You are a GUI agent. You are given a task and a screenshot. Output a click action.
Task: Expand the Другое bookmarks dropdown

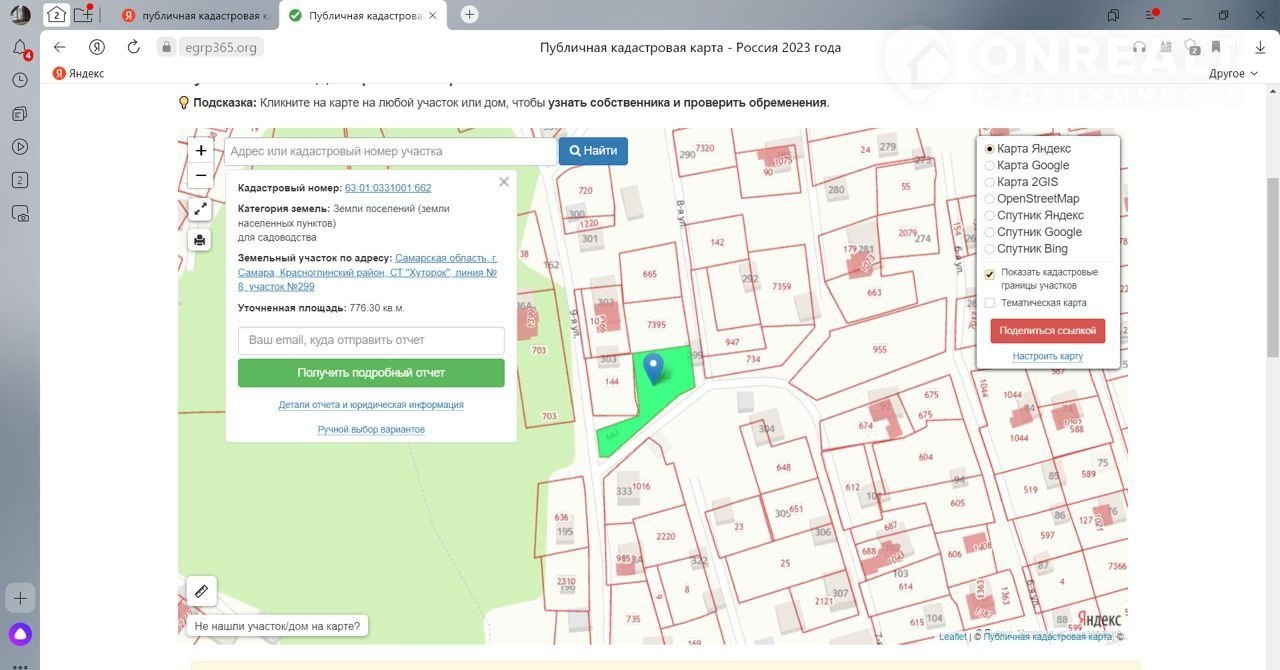(1233, 73)
